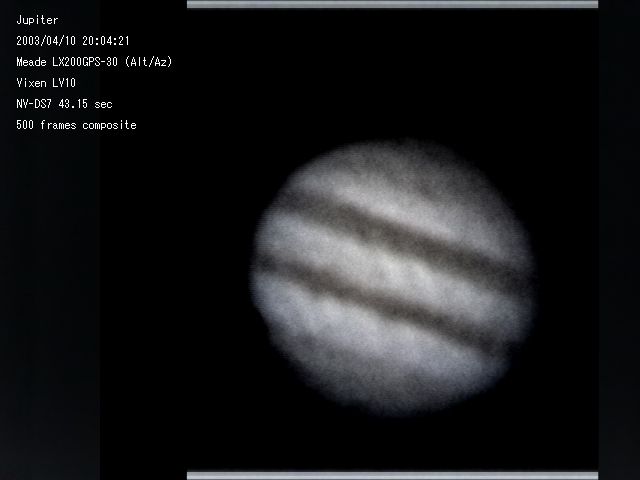The width and height of the screenshot is (640, 480).
Task: Click the '500 frames composite' text
Action: click(76, 125)
